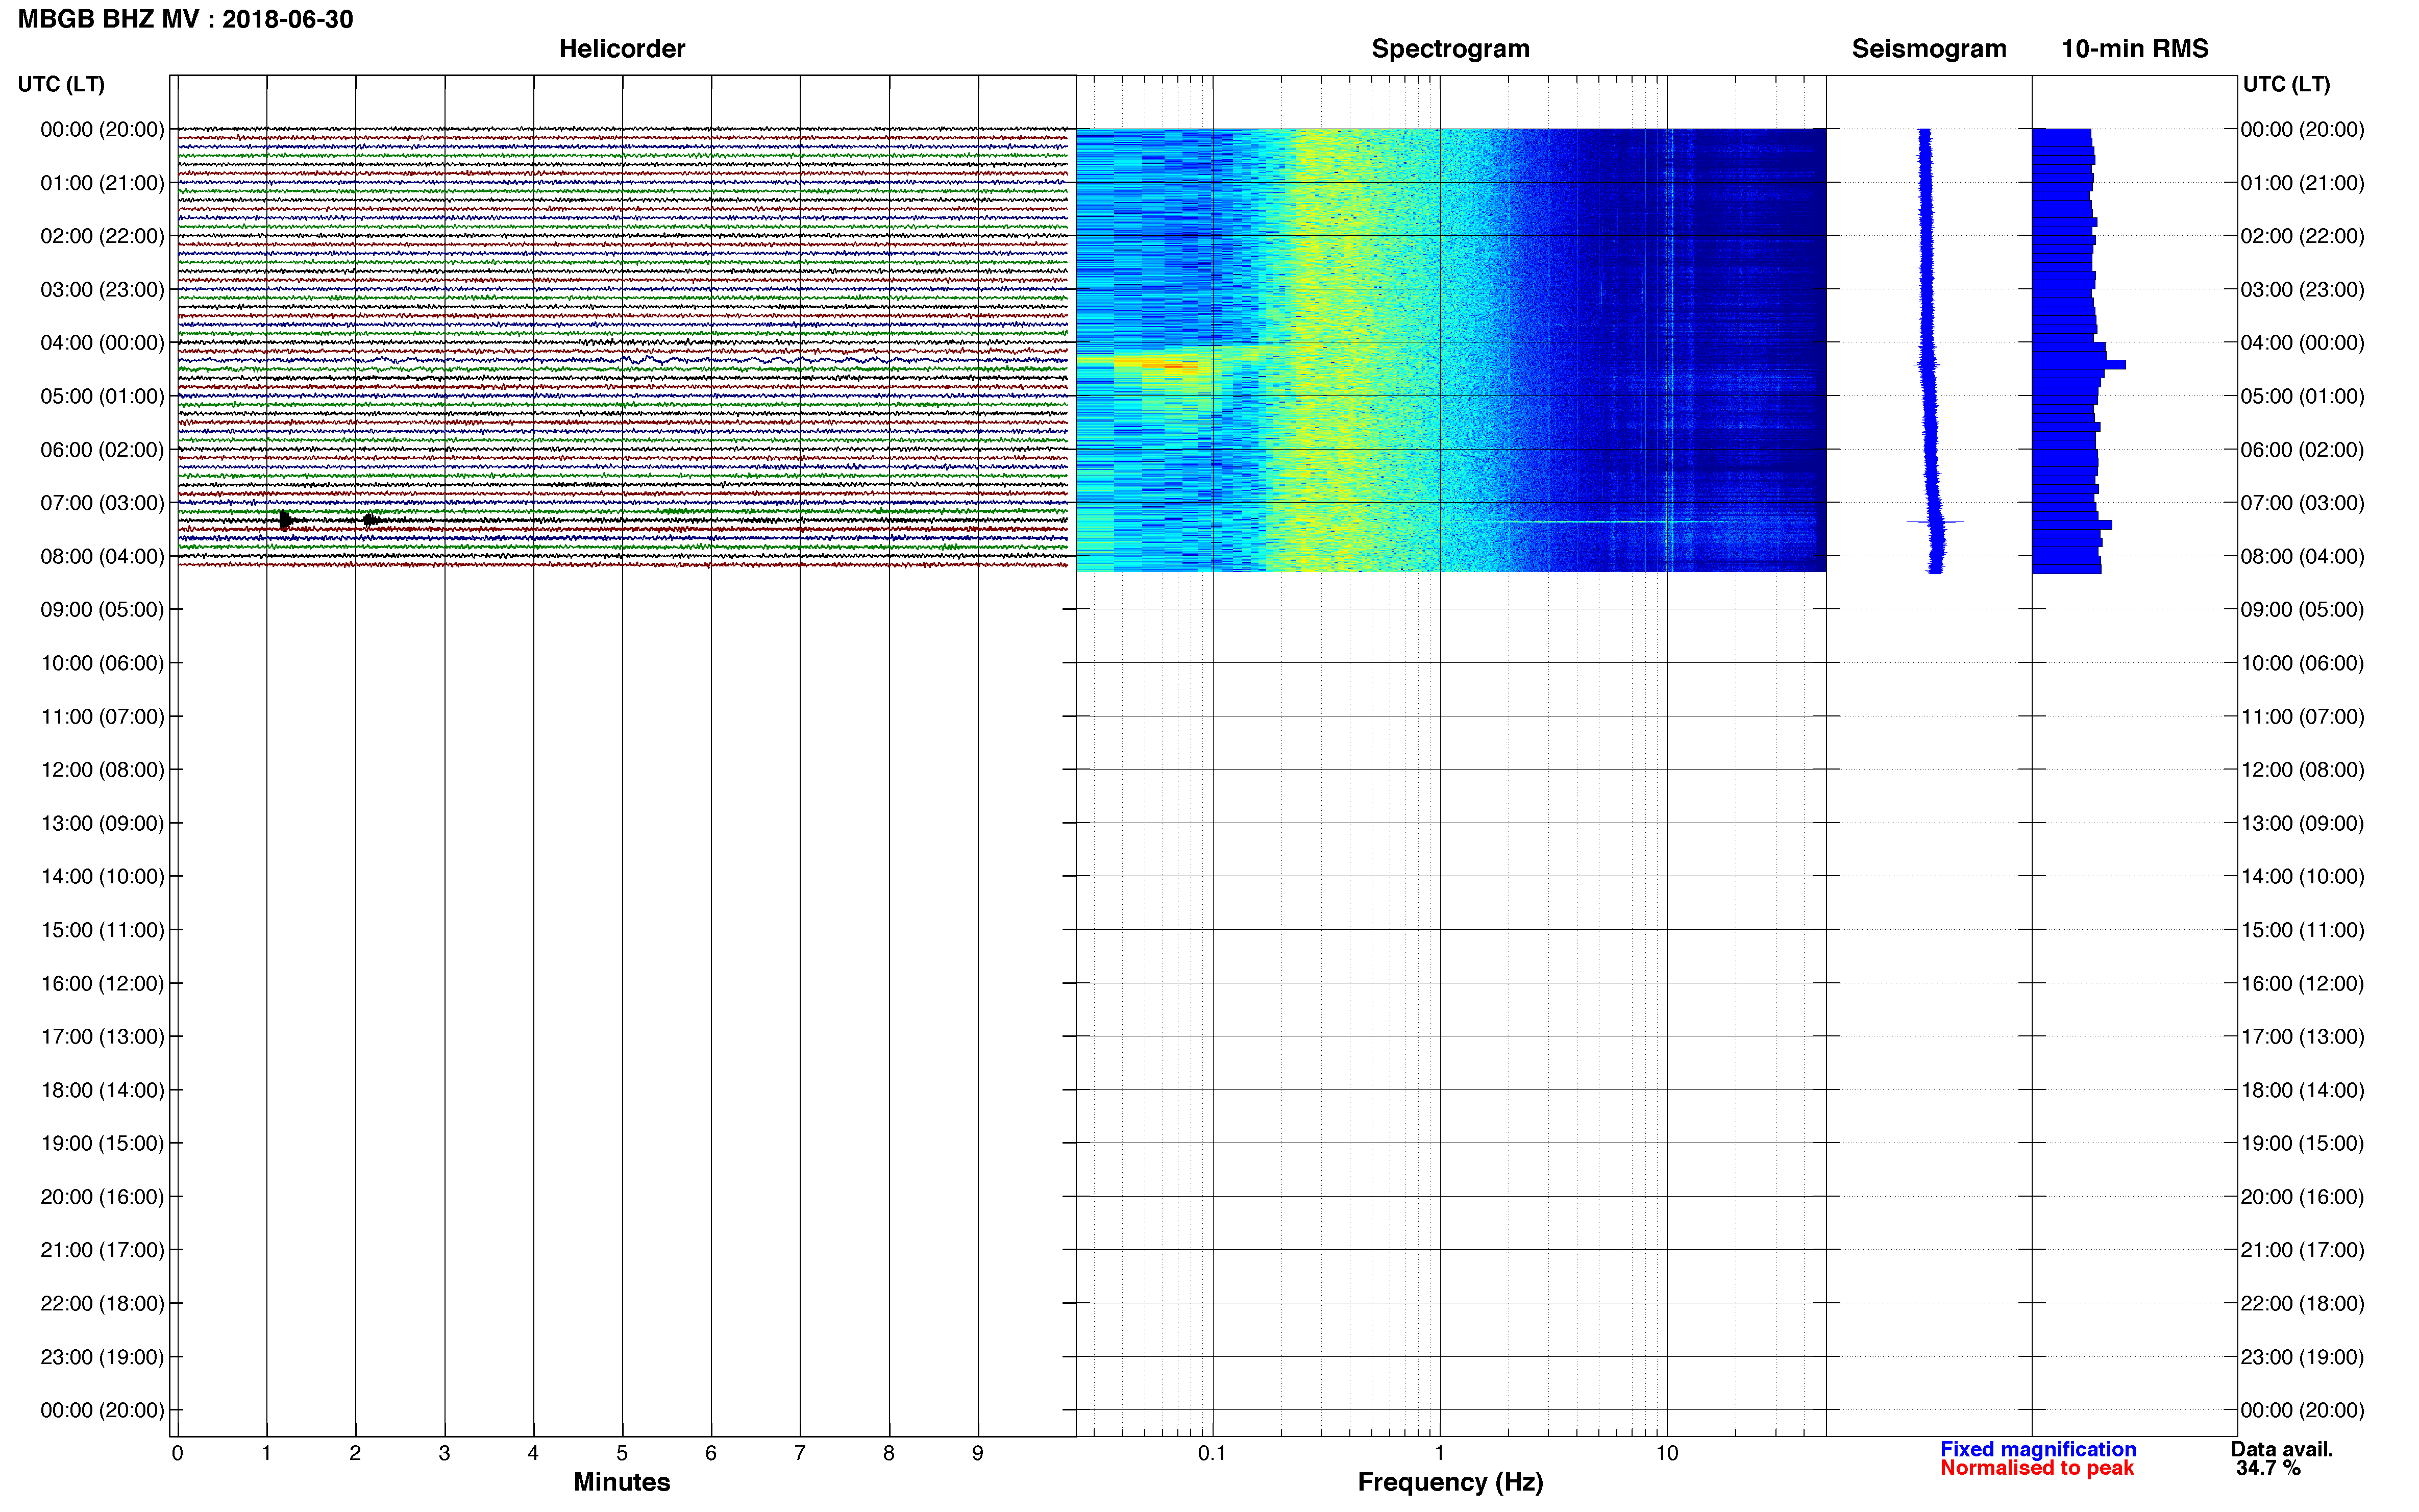Viewport: 2419px width, 1512px height.
Task: Click the right '04:00 (00:00)' time label
Action: pyautogui.click(x=2303, y=343)
